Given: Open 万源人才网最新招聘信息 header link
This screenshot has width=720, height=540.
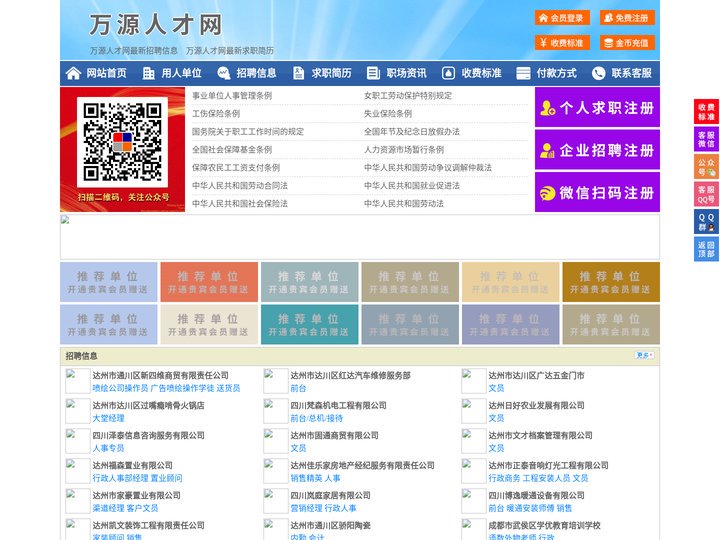Looking at the screenshot, I should click(x=134, y=51).
